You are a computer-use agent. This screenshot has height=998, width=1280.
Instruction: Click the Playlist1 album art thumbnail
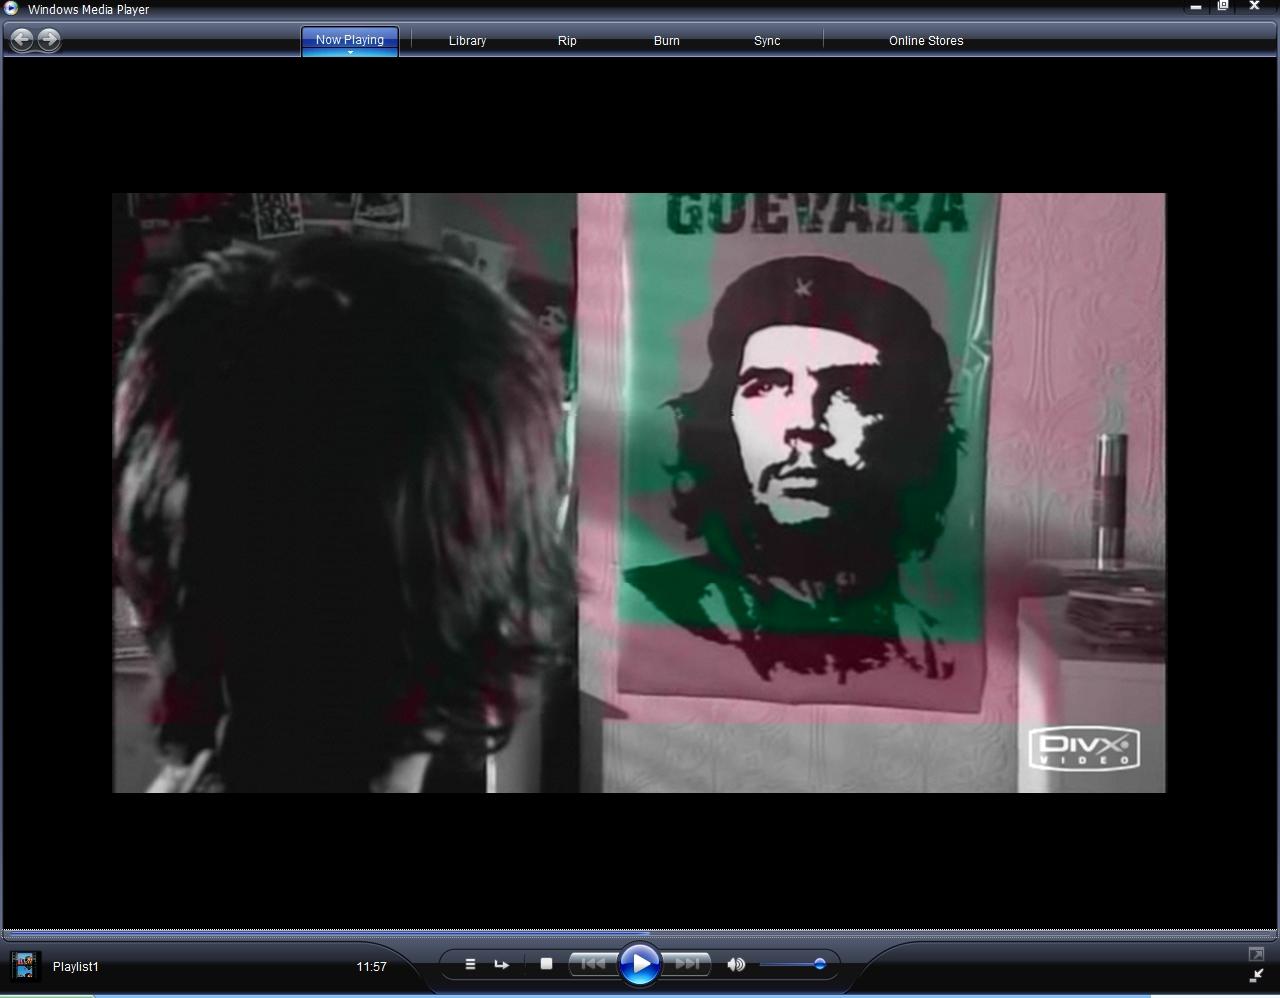click(25, 966)
